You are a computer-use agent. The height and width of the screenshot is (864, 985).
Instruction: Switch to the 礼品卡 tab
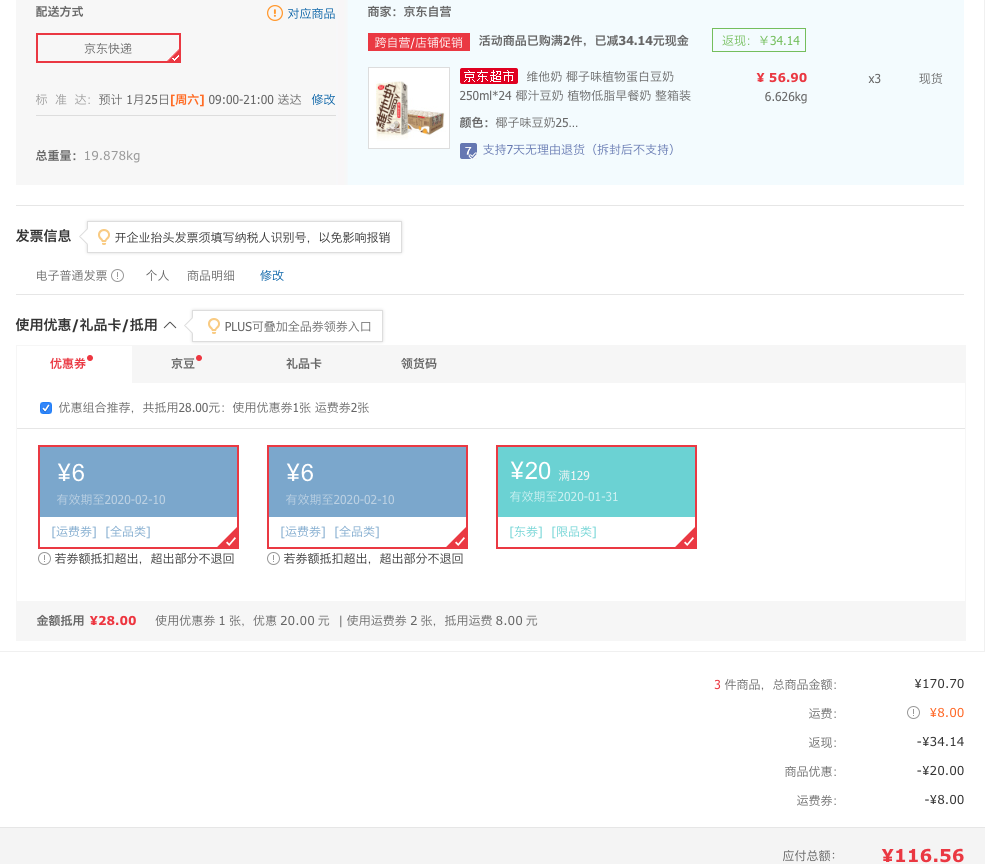click(x=303, y=364)
